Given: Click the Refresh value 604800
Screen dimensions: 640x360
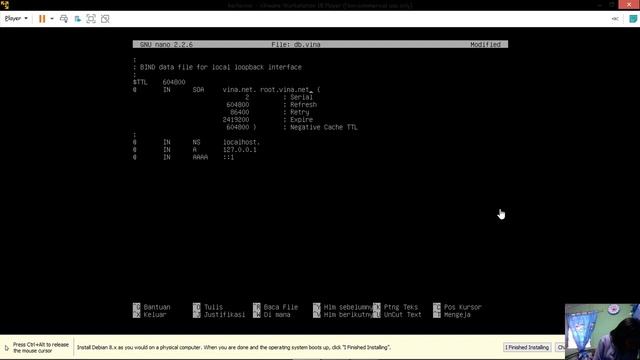Looking at the screenshot, I should tap(238, 104).
